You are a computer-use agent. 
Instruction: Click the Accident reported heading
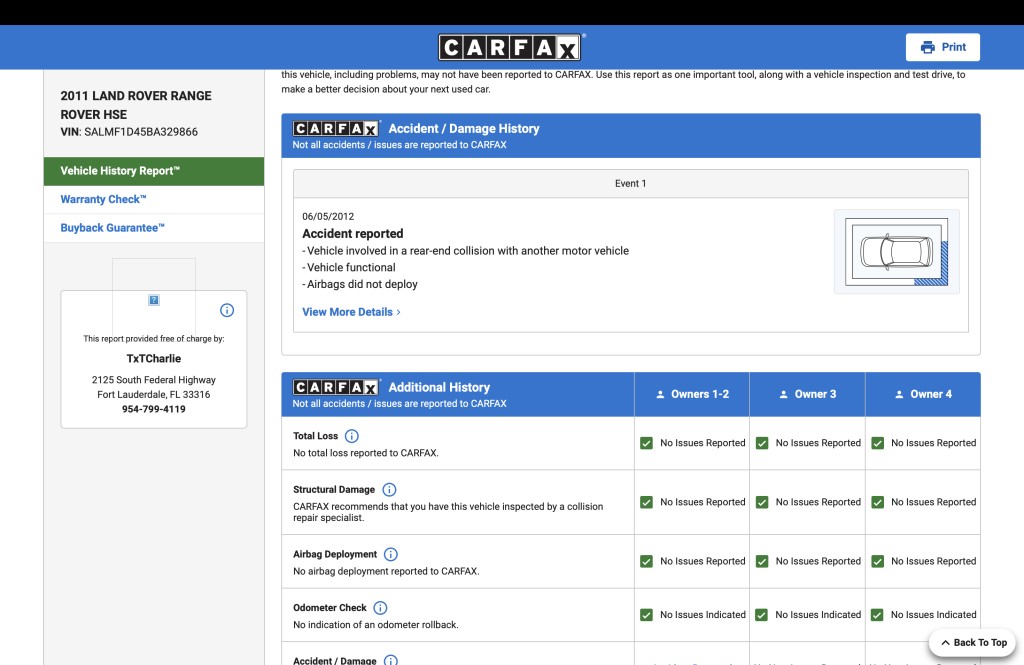point(353,233)
